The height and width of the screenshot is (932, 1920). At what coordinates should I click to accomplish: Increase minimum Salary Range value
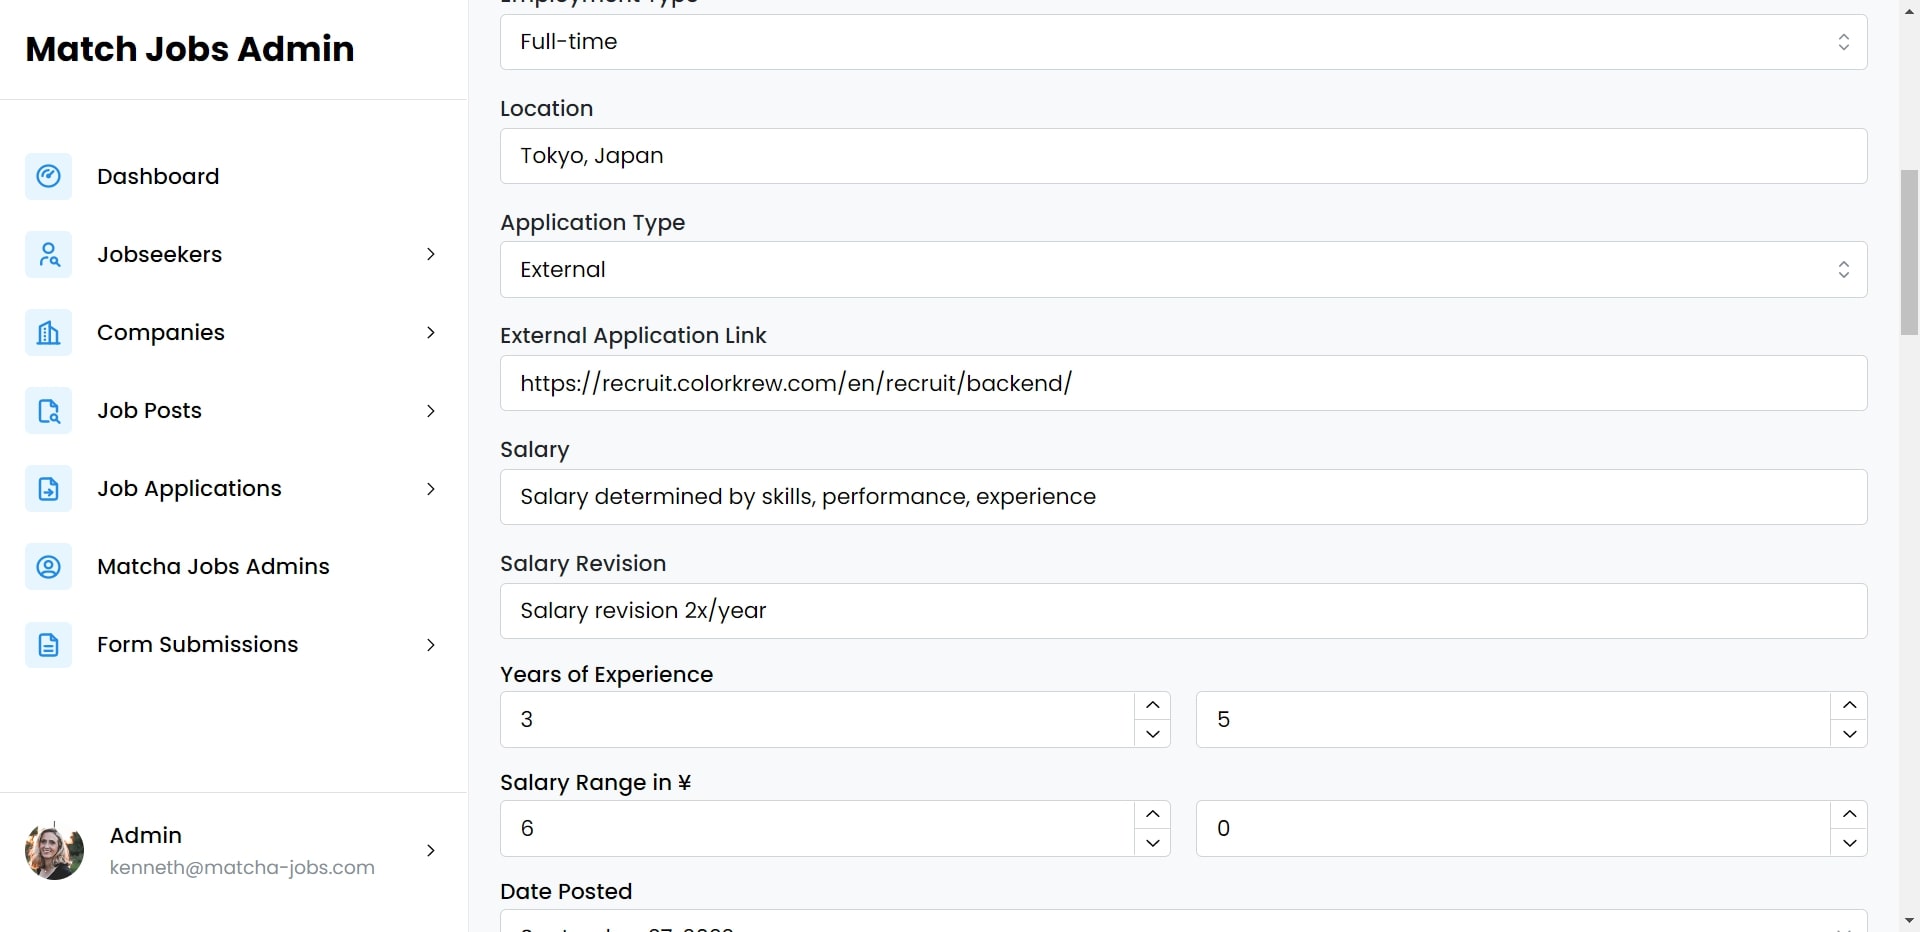click(1152, 814)
